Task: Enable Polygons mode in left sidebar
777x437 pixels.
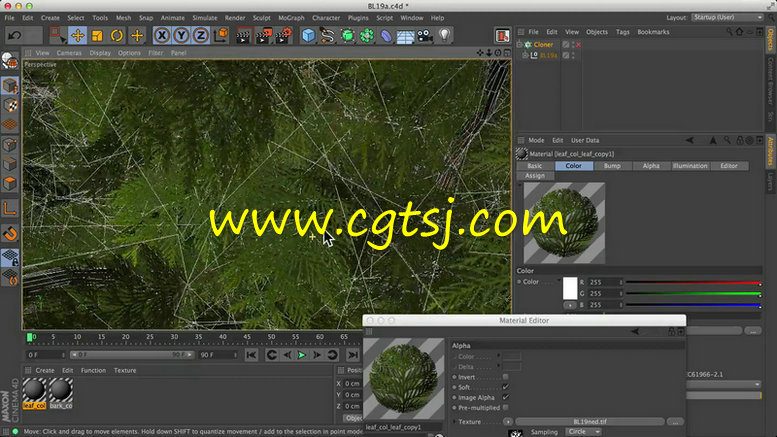Action: (x=9, y=183)
